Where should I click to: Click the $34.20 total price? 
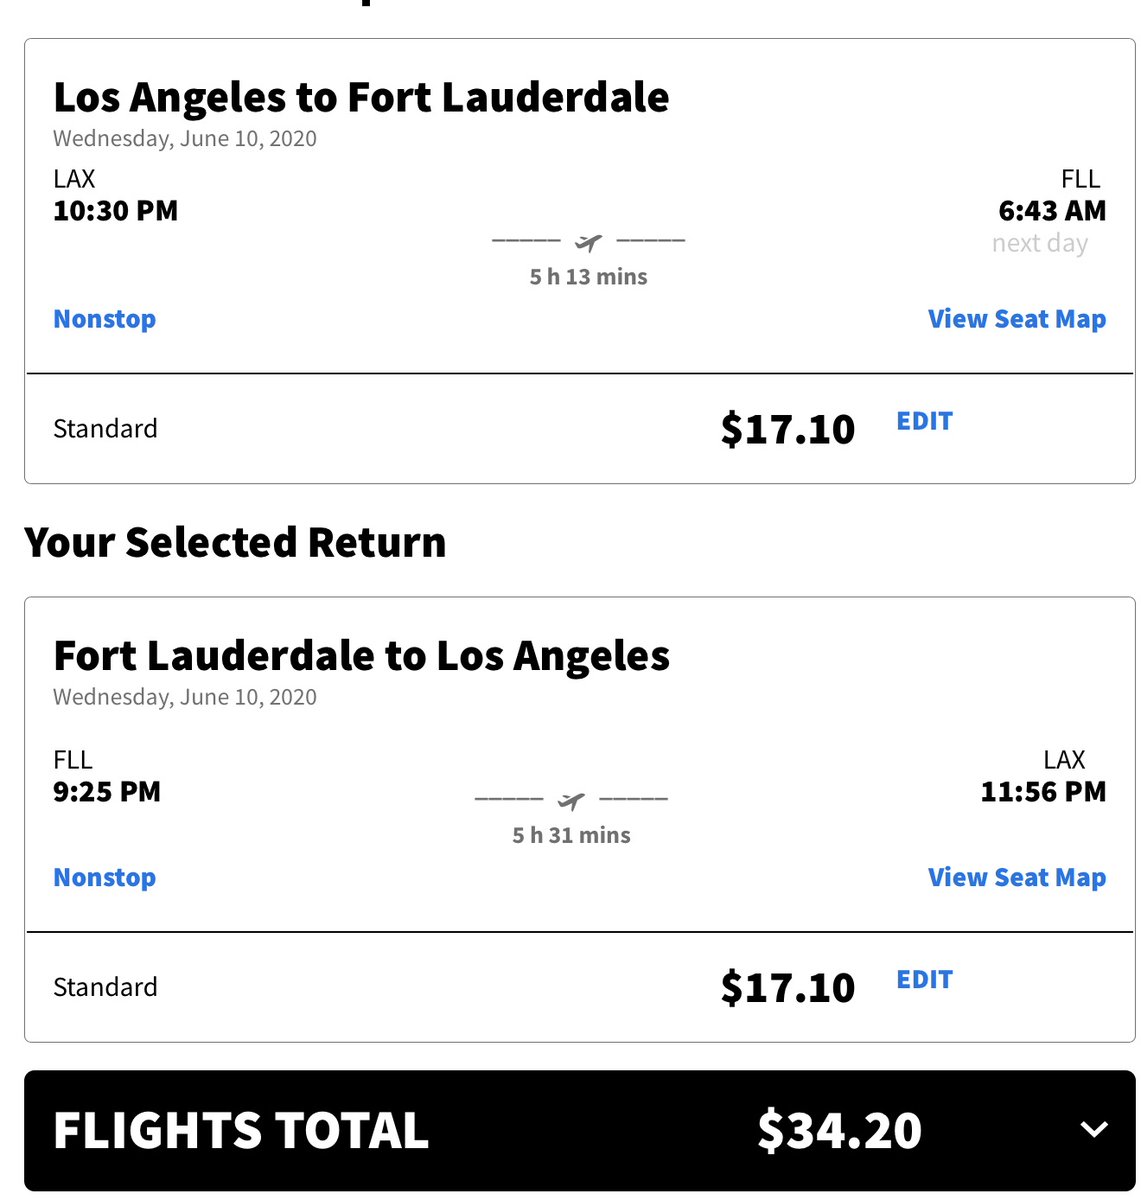click(839, 1131)
